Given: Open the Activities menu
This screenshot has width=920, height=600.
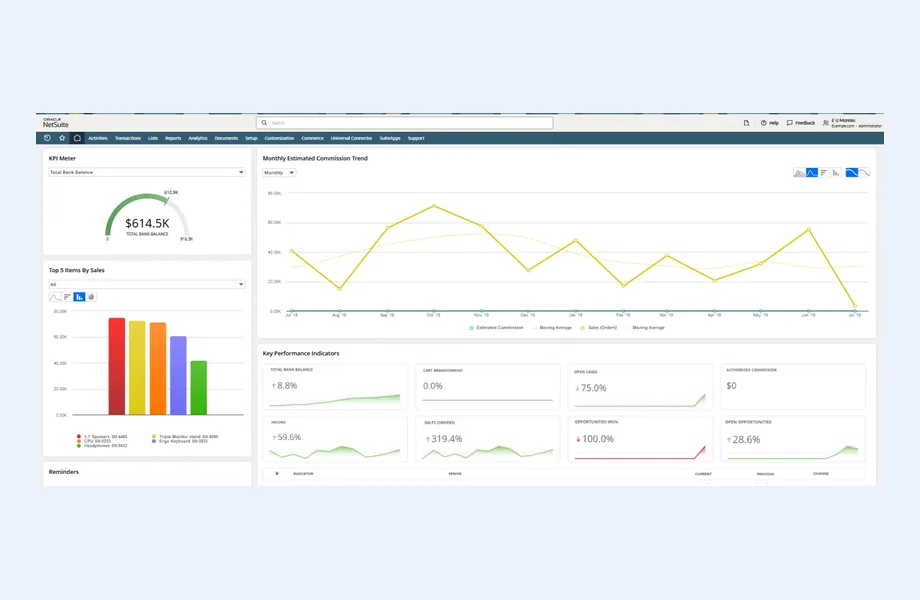Looking at the screenshot, I should coord(98,138).
